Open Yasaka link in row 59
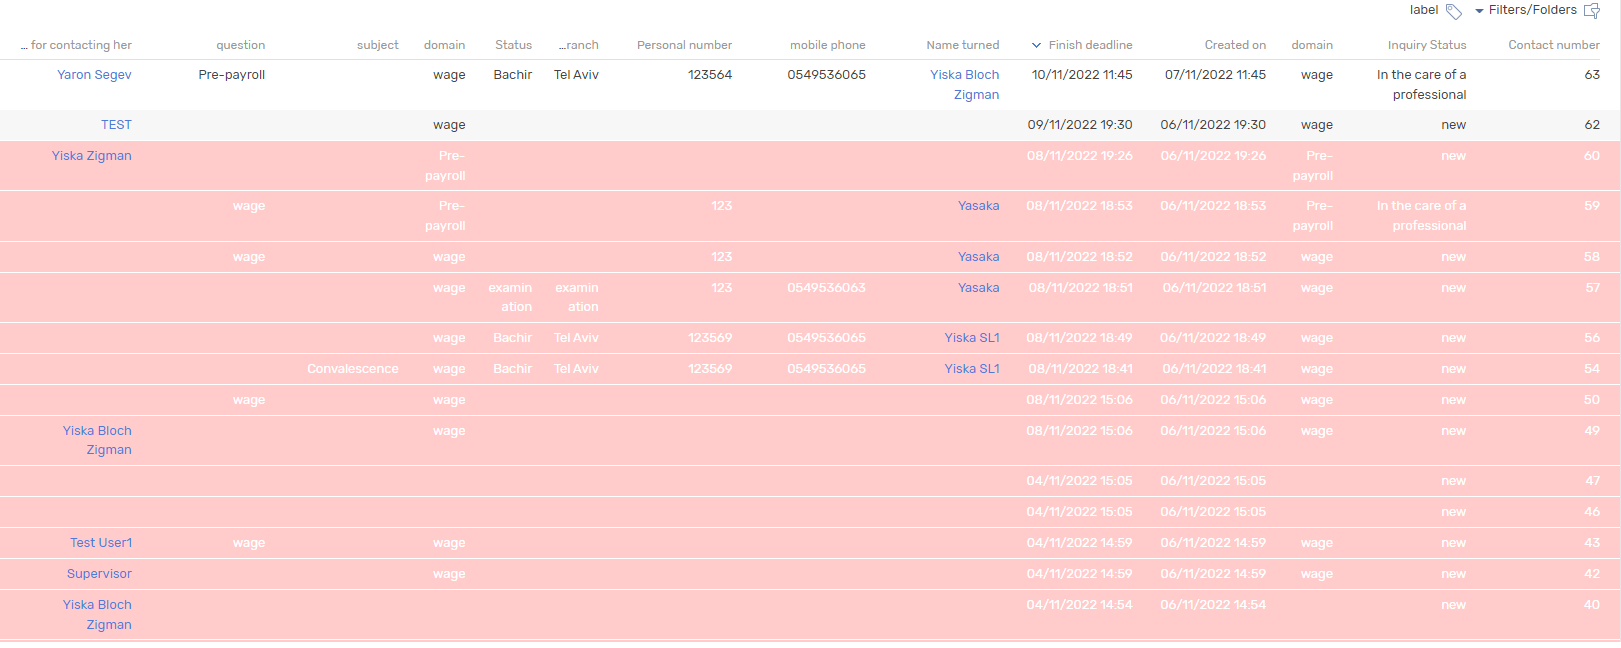This screenshot has height=648, width=1621. (x=978, y=206)
